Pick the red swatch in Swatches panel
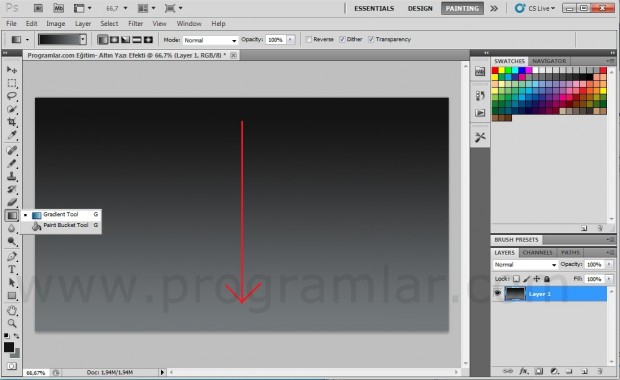The image size is (620, 380). (495, 70)
